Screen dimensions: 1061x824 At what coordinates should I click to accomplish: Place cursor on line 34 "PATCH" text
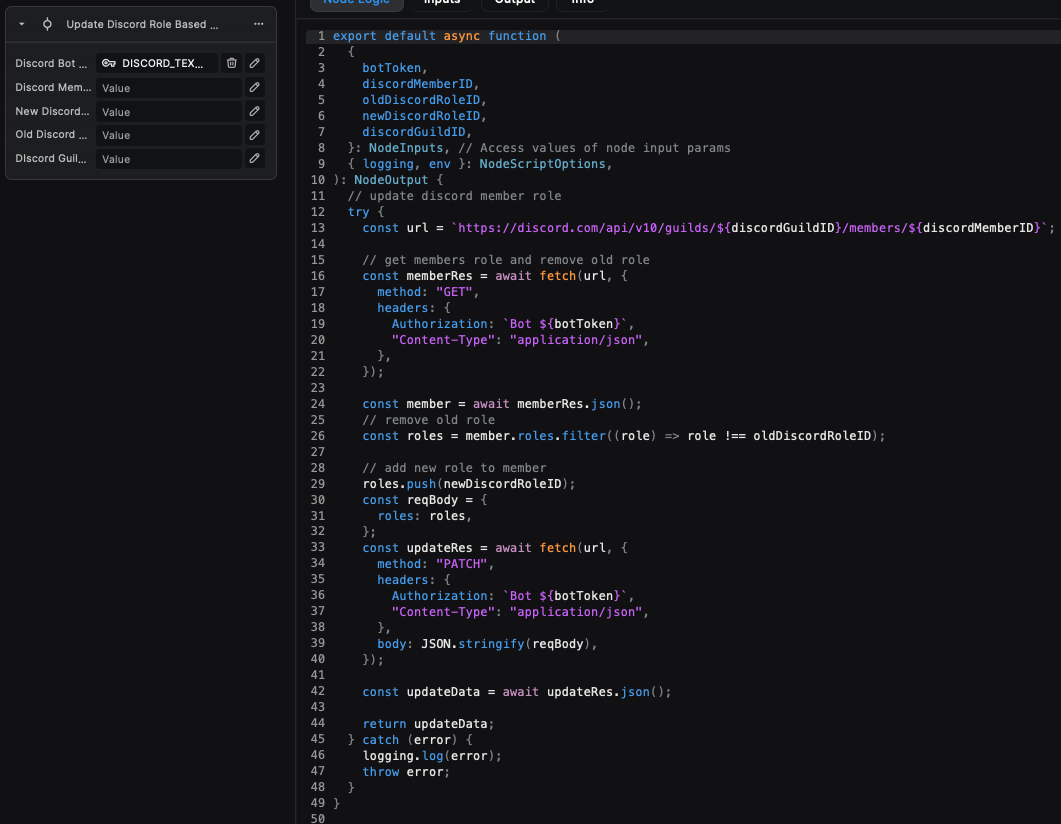[x=461, y=564]
